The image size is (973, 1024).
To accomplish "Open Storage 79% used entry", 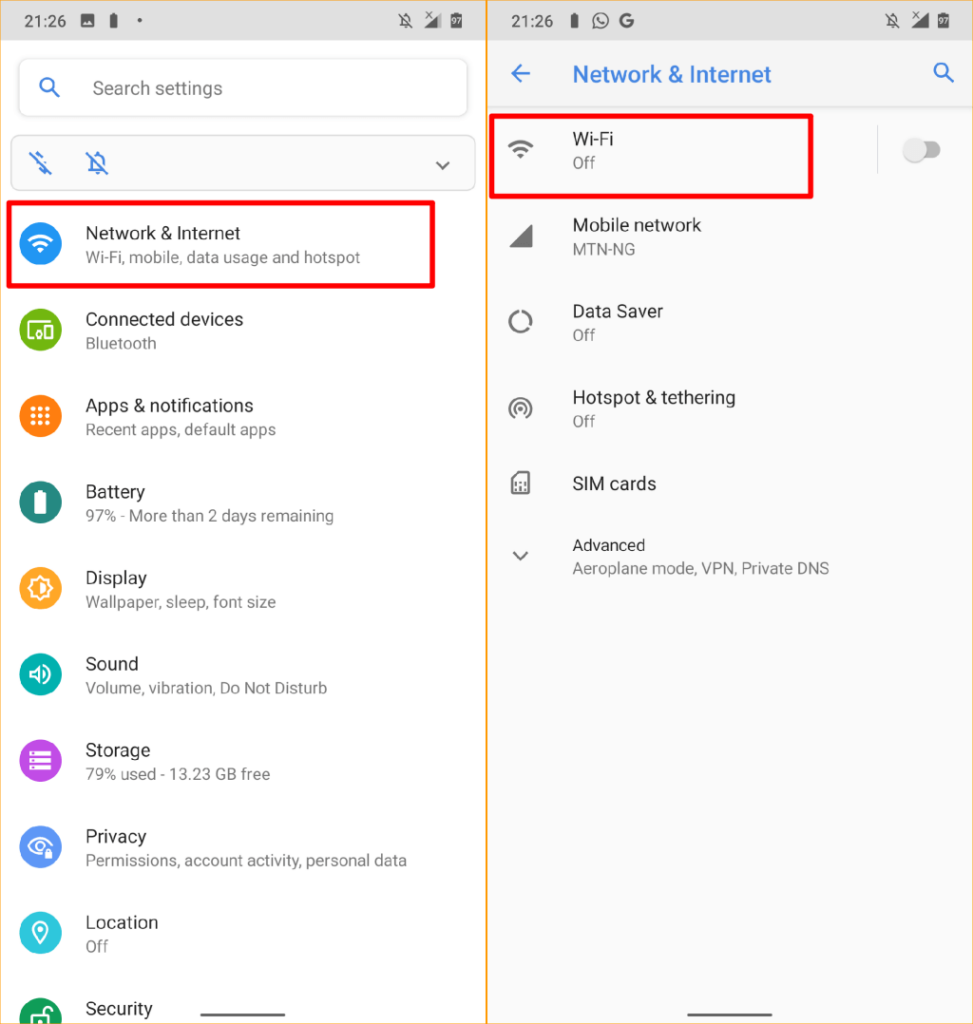I will [243, 761].
